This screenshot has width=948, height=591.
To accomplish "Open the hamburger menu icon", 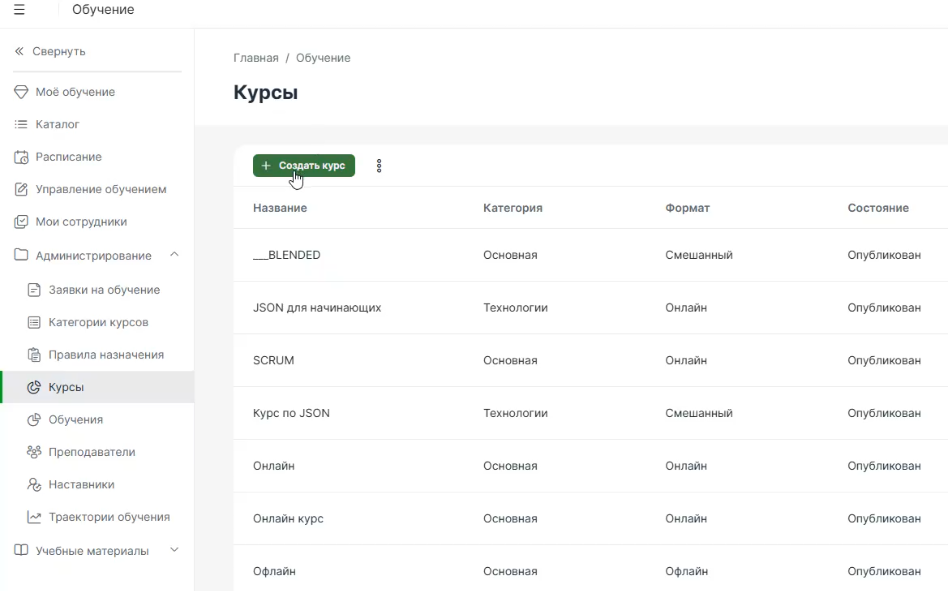I will 19,10.
